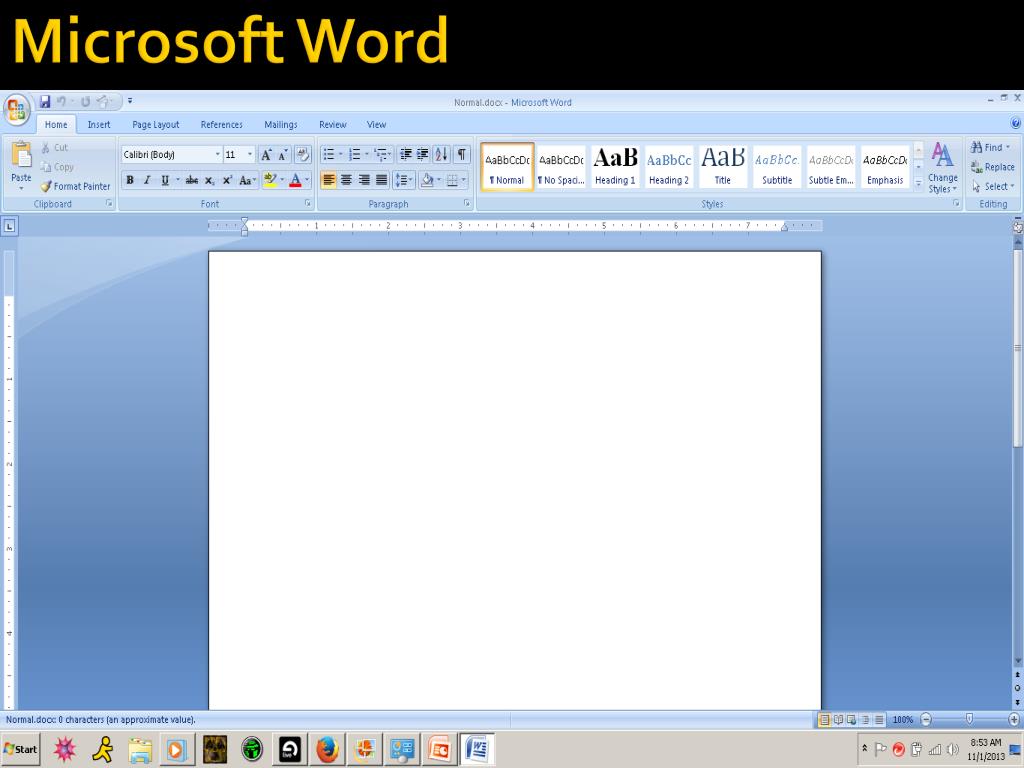1024x768 pixels.
Task: Click the vertical scrollbar down arrow
Action: (x=1017, y=662)
